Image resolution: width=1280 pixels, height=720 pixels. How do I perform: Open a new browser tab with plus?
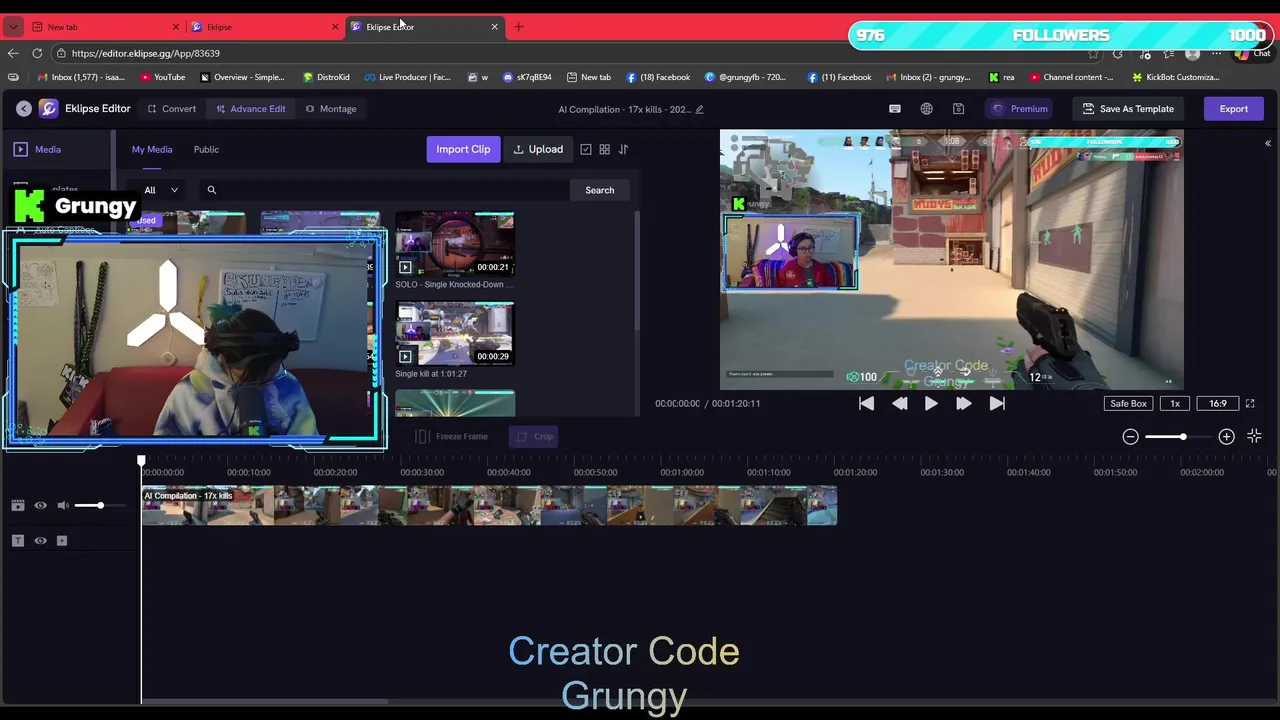pos(518,27)
